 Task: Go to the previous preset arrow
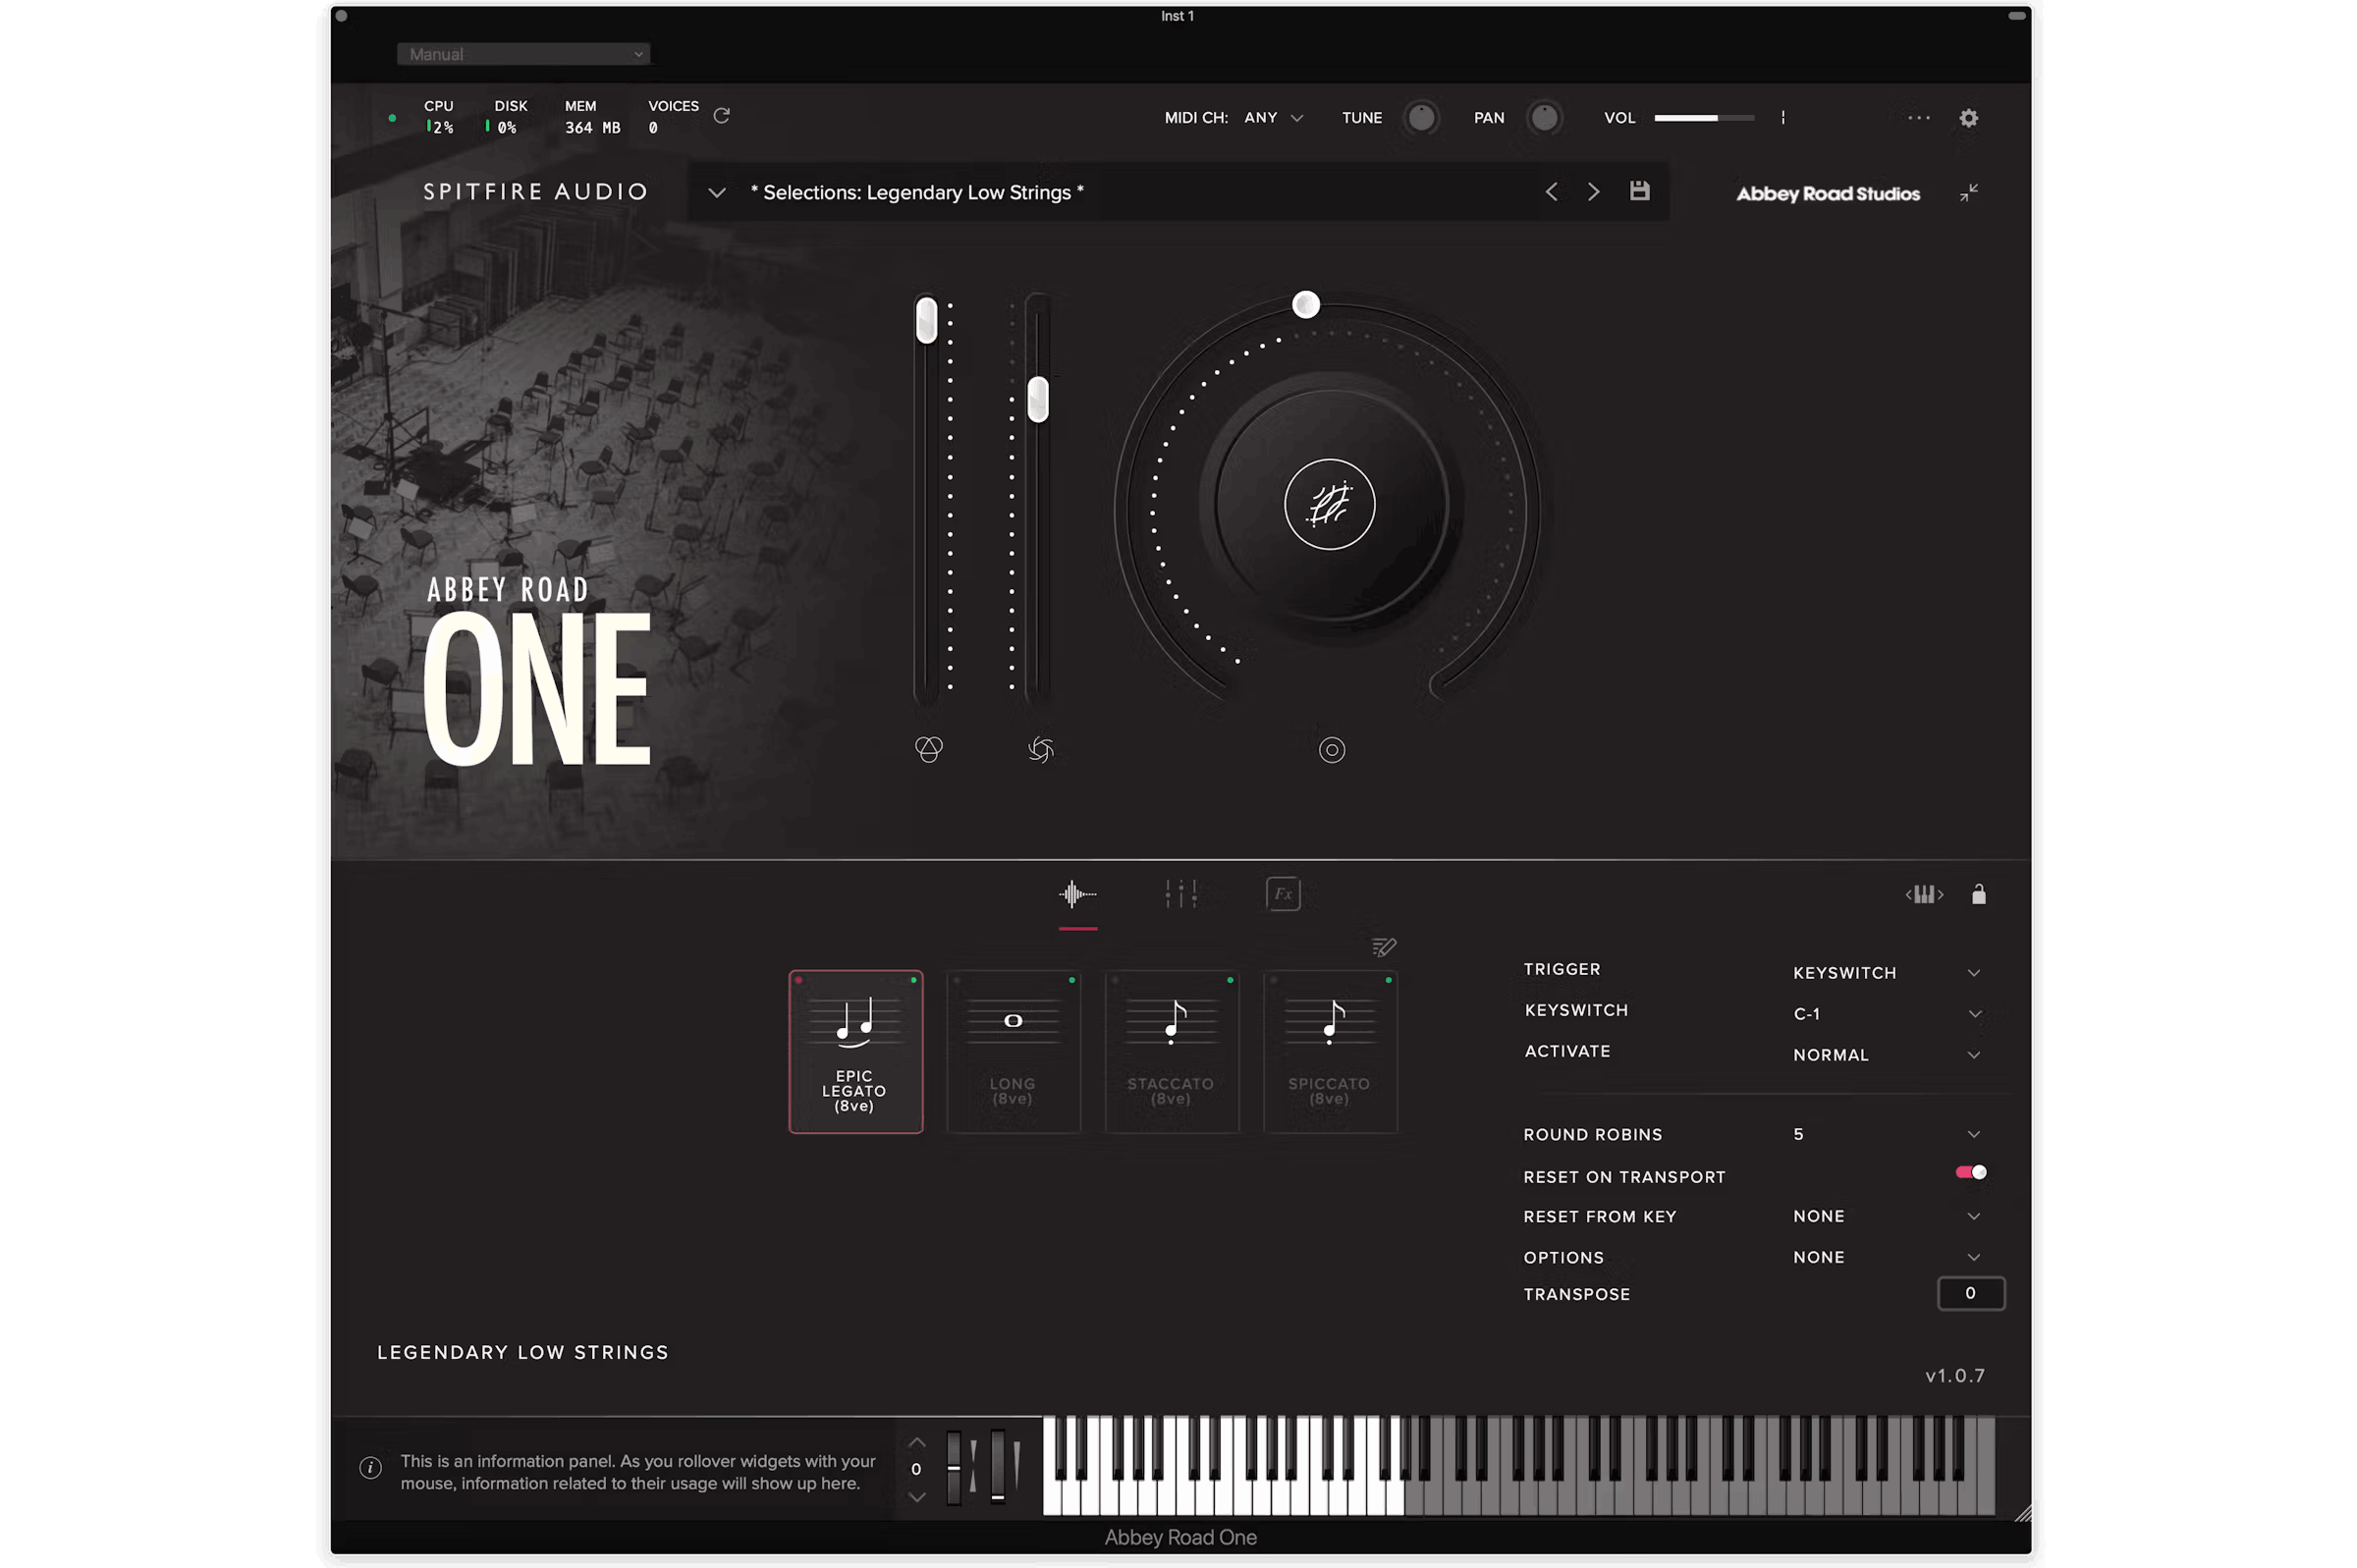(1551, 191)
